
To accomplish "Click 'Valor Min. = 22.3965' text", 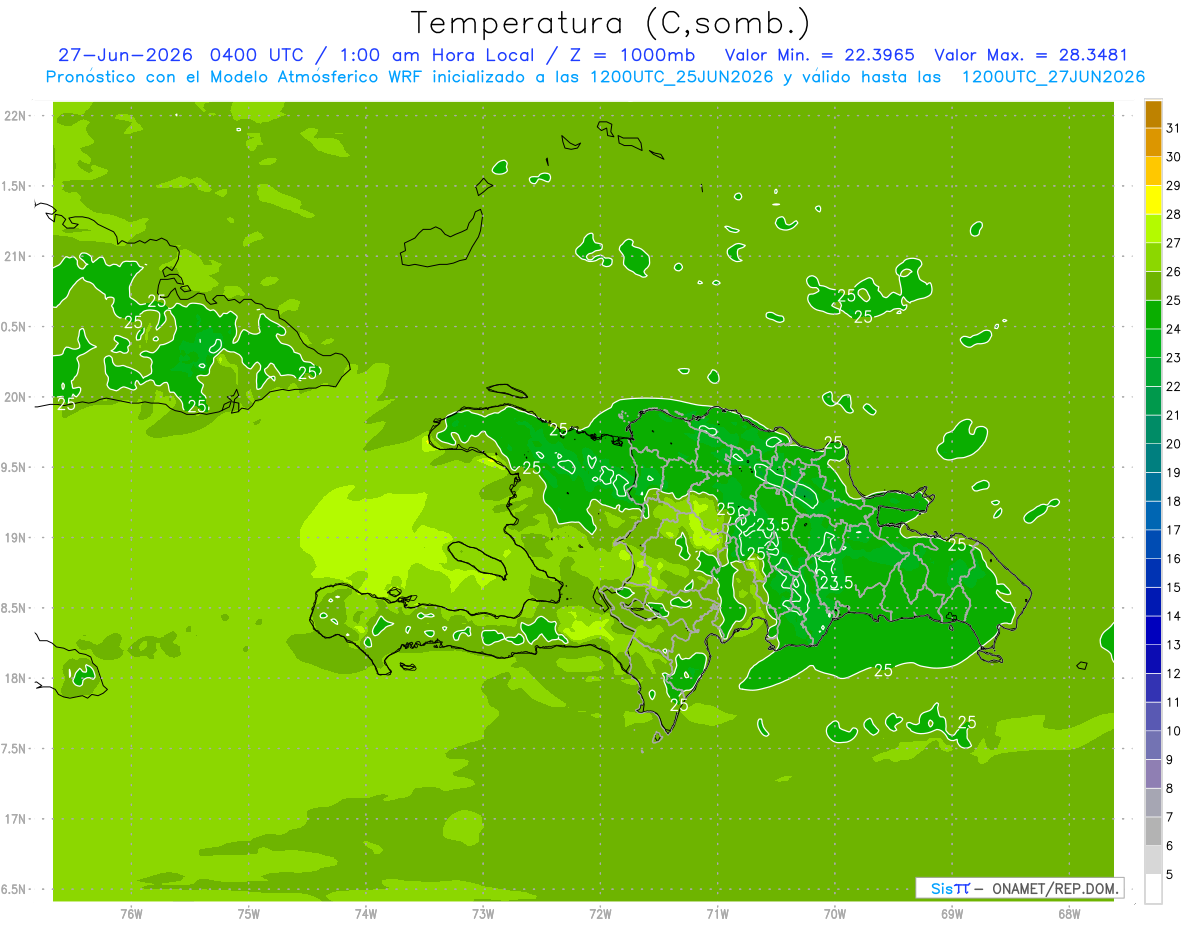I will pos(819,55).
